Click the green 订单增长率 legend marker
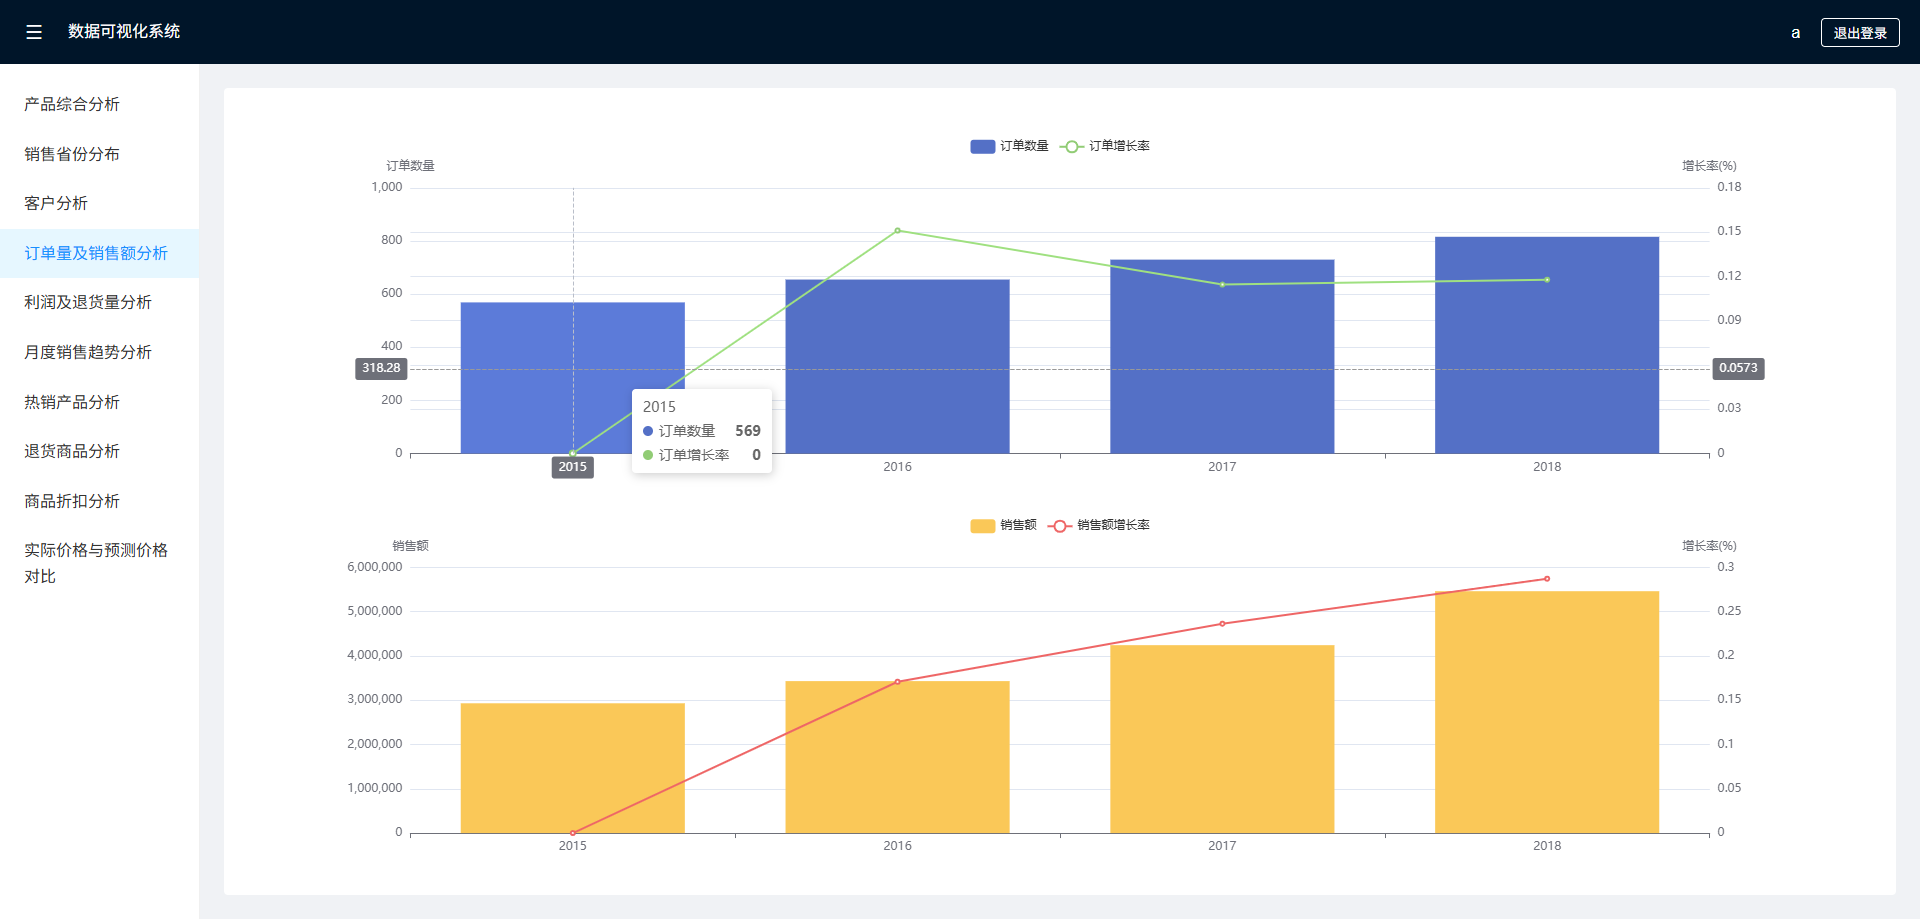1920x919 pixels. pos(1071,146)
